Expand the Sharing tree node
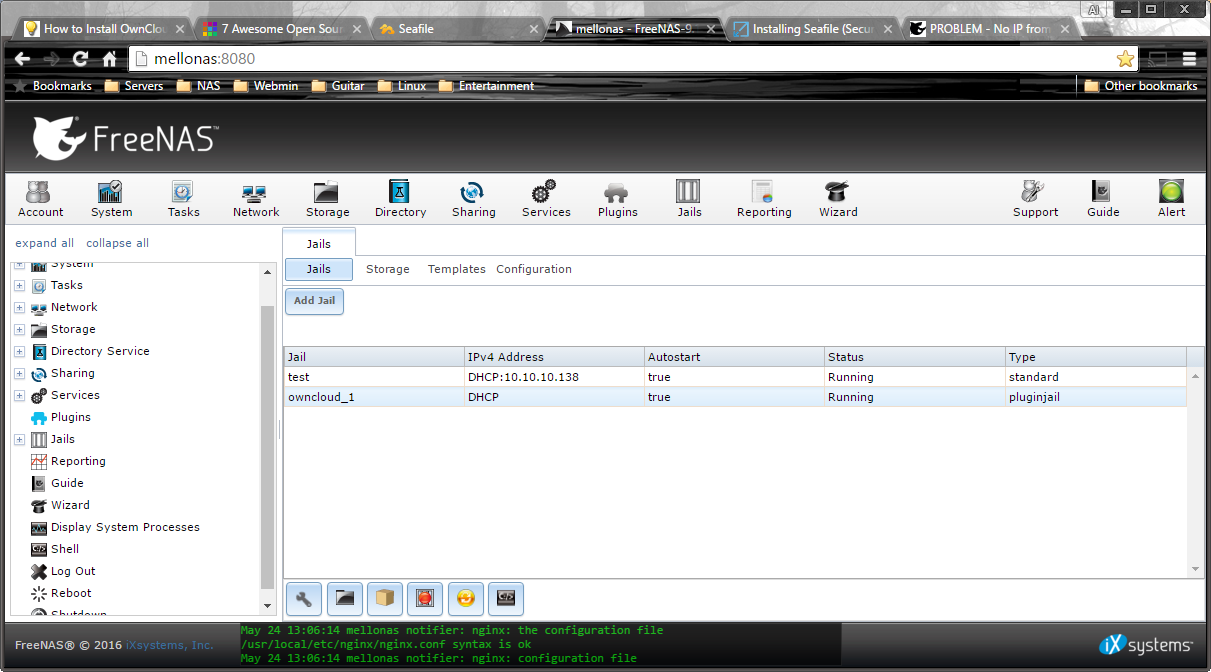 (19, 374)
